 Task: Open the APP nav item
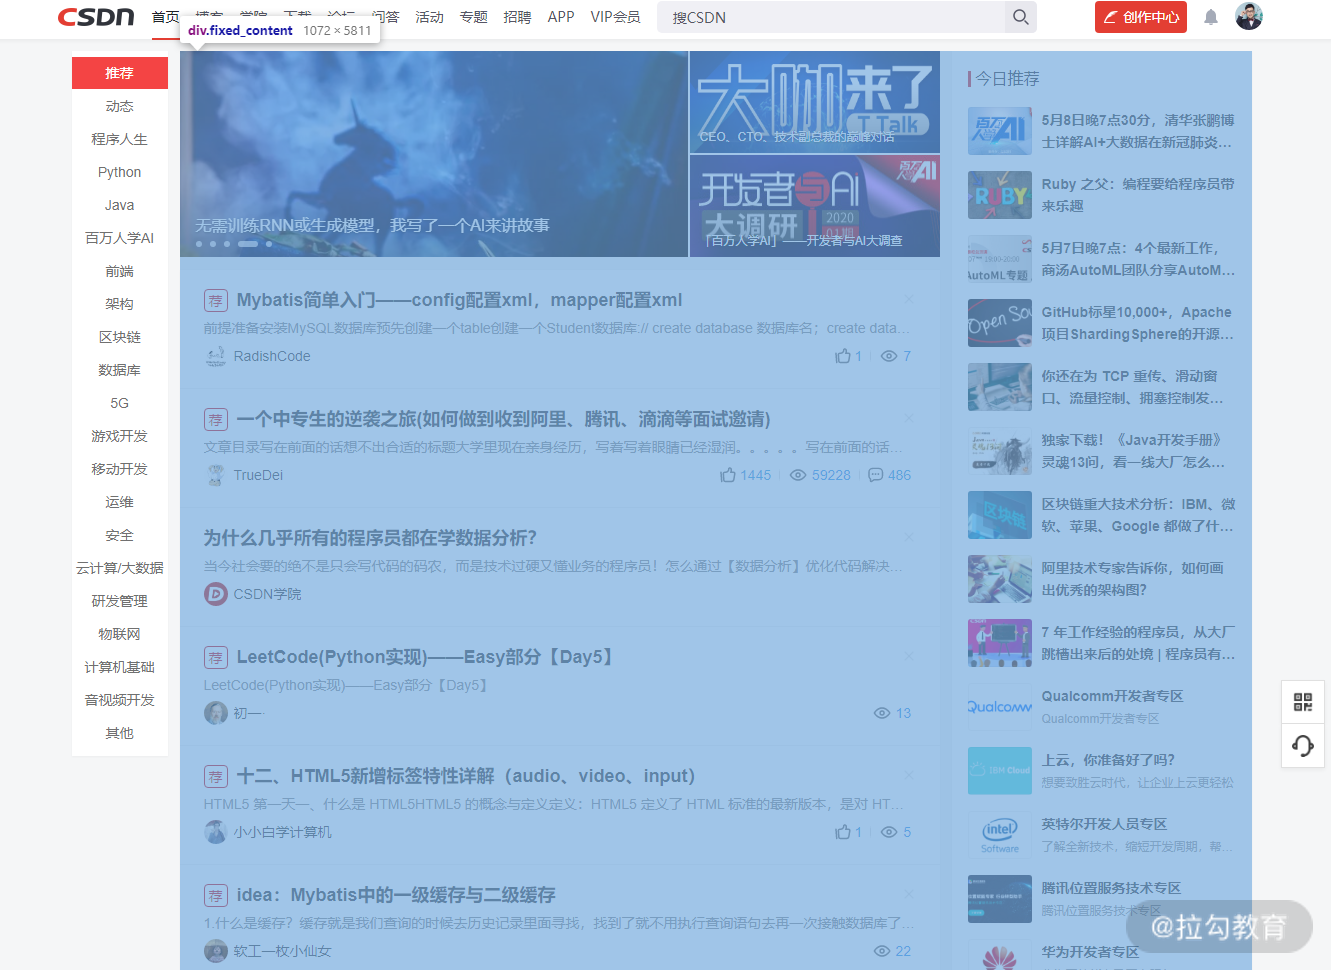561,17
